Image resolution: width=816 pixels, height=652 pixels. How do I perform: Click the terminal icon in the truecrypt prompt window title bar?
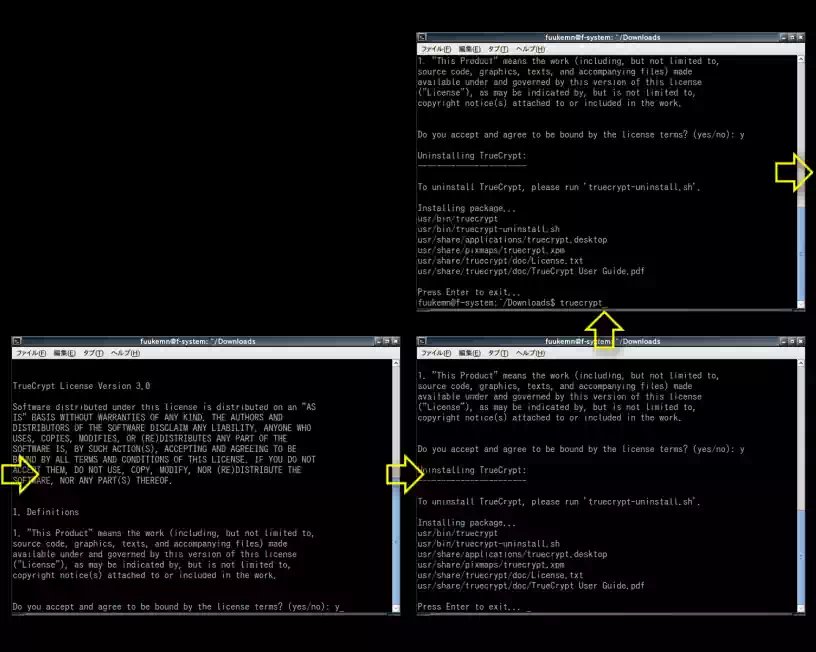coord(422,37)
